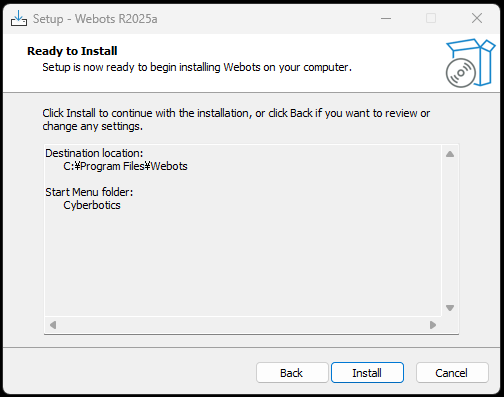Click the 'Cyberbotics' start menu folder text
504x397 pixels.
coord(92,205)
